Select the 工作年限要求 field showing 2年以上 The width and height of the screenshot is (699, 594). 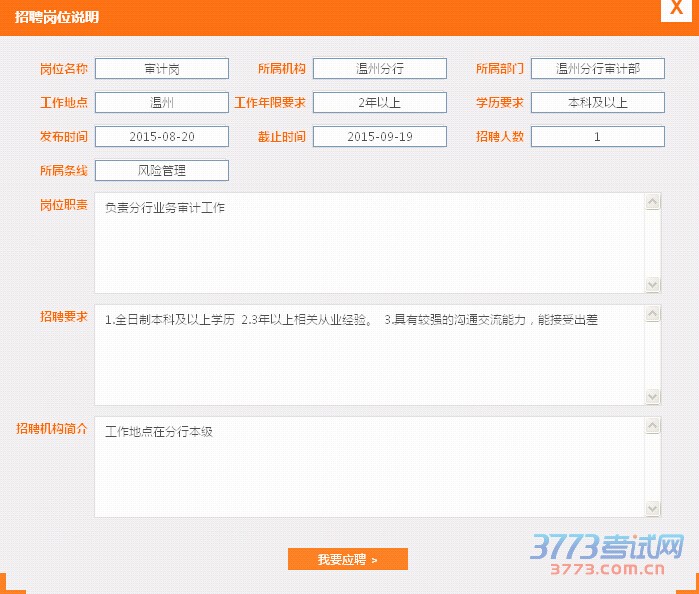tap(380, 103)
